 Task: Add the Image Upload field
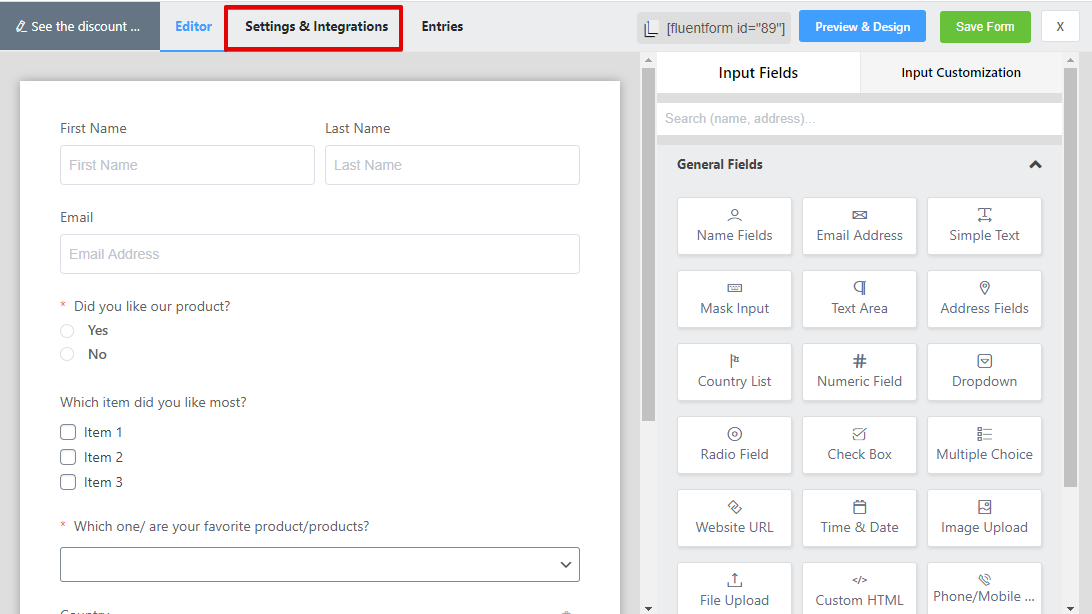pos(984,518)
